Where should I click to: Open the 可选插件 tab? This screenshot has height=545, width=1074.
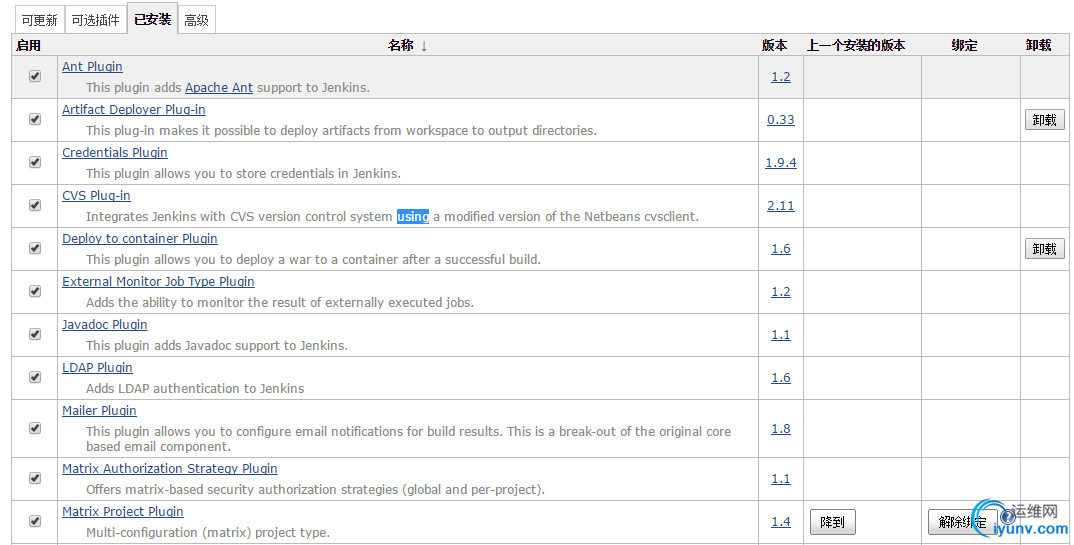coord(95,21)
